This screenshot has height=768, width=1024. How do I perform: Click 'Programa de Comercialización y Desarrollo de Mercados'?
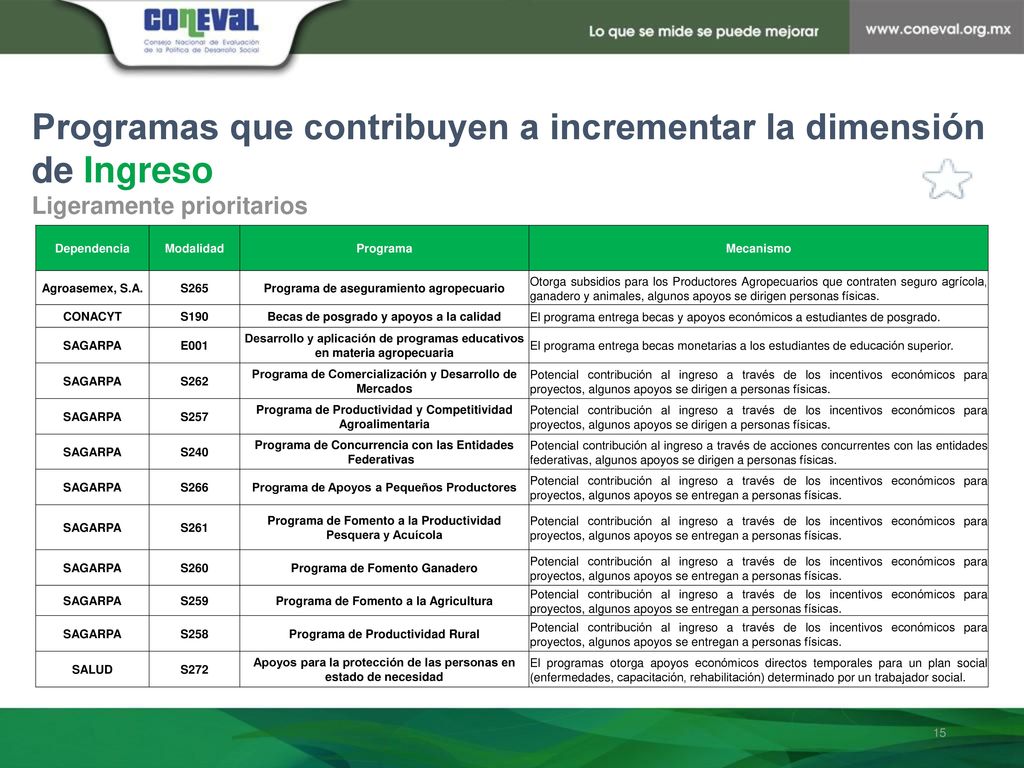coord(384,381)
